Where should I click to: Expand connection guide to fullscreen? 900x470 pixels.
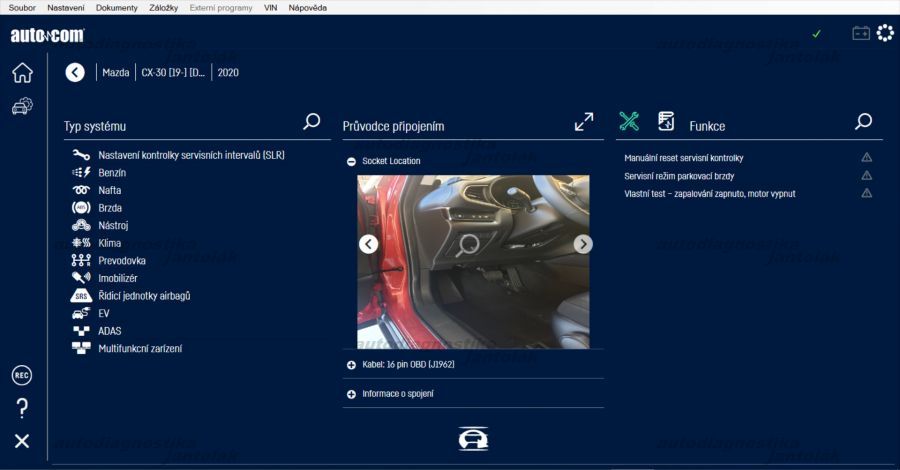584,122
